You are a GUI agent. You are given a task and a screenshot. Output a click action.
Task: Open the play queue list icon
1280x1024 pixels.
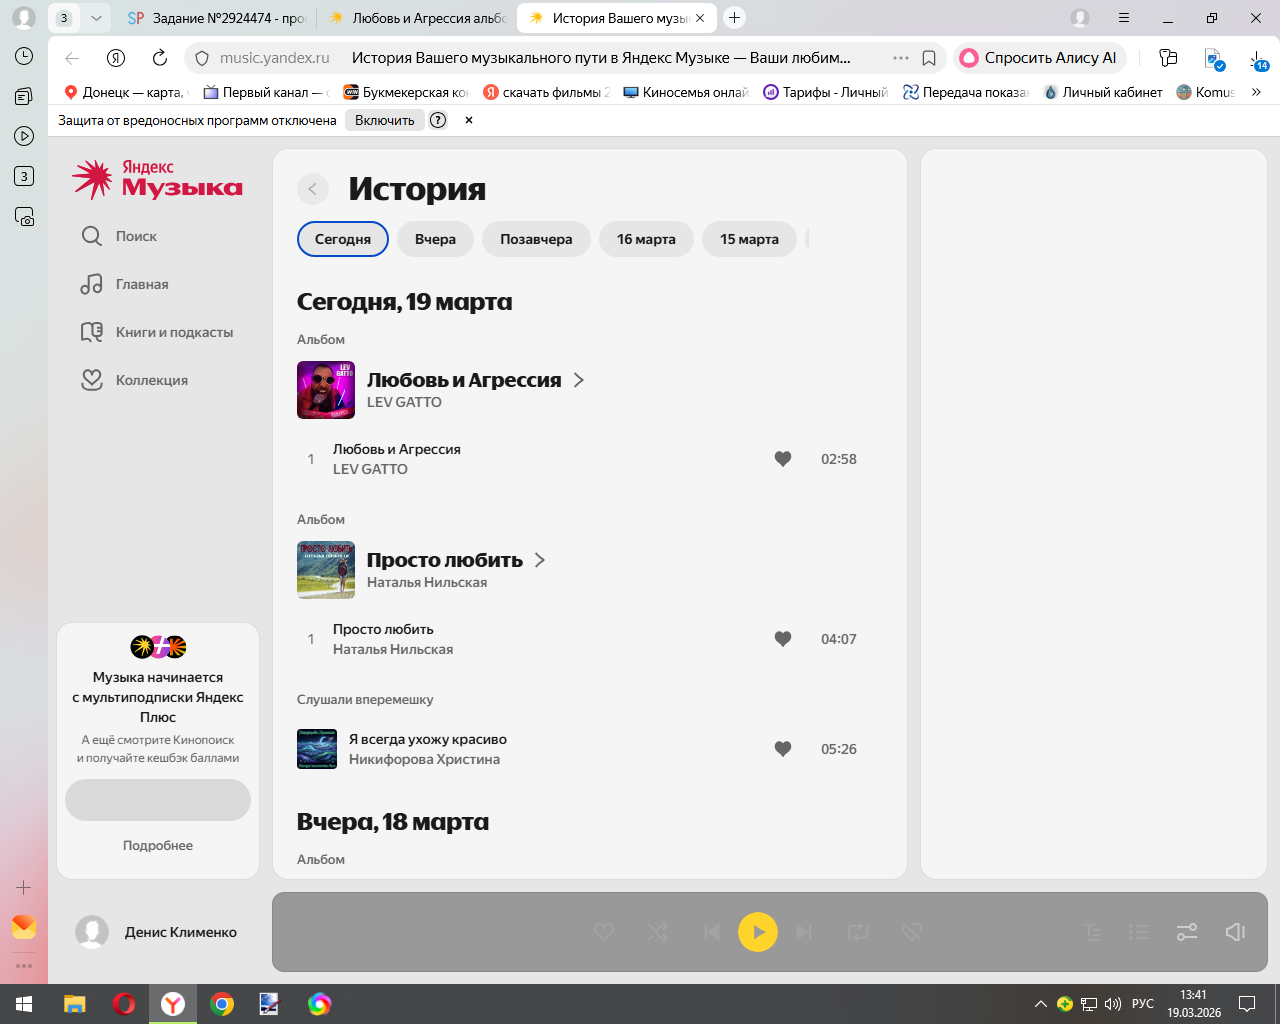tap(1139, 932)
